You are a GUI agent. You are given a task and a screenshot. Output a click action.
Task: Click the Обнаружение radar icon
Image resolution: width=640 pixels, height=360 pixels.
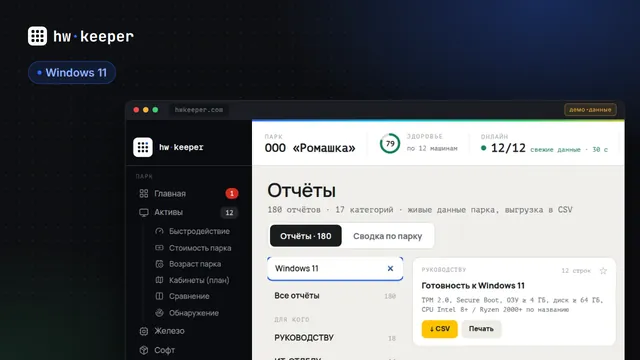tap(160, 313)
